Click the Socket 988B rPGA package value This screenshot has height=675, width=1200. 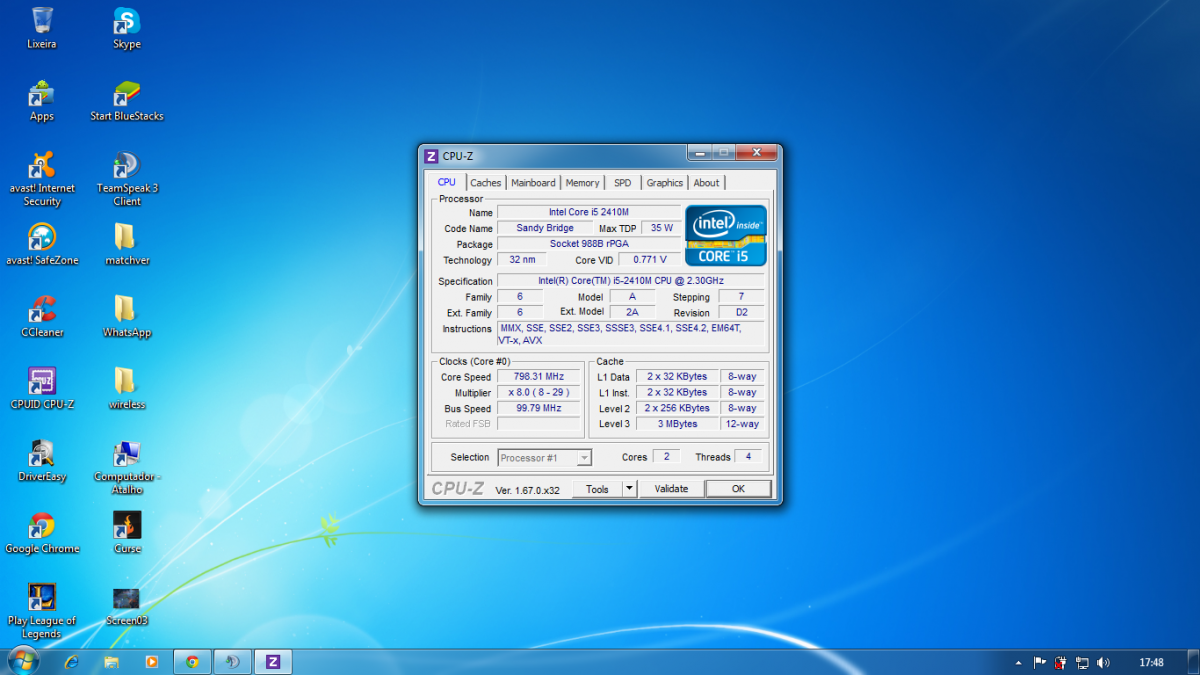click(x=588, y=244)
